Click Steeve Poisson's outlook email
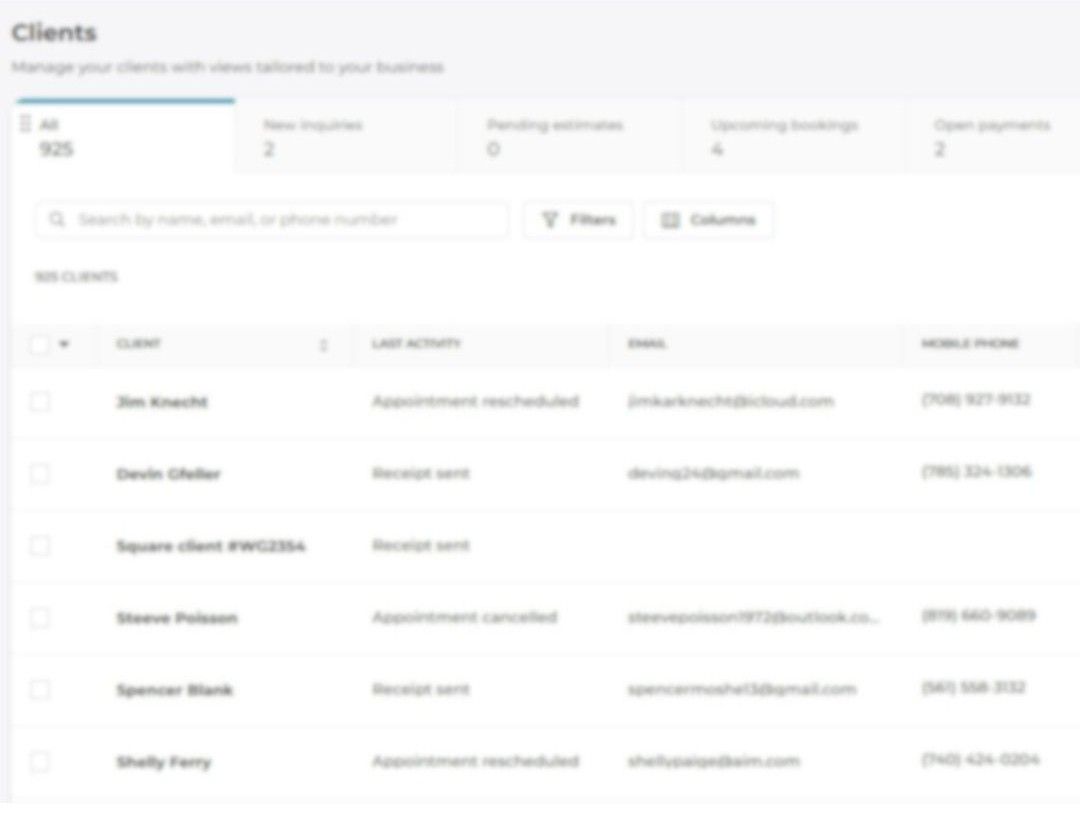The width and height of the screenshot is (1080, 829). 754,617
